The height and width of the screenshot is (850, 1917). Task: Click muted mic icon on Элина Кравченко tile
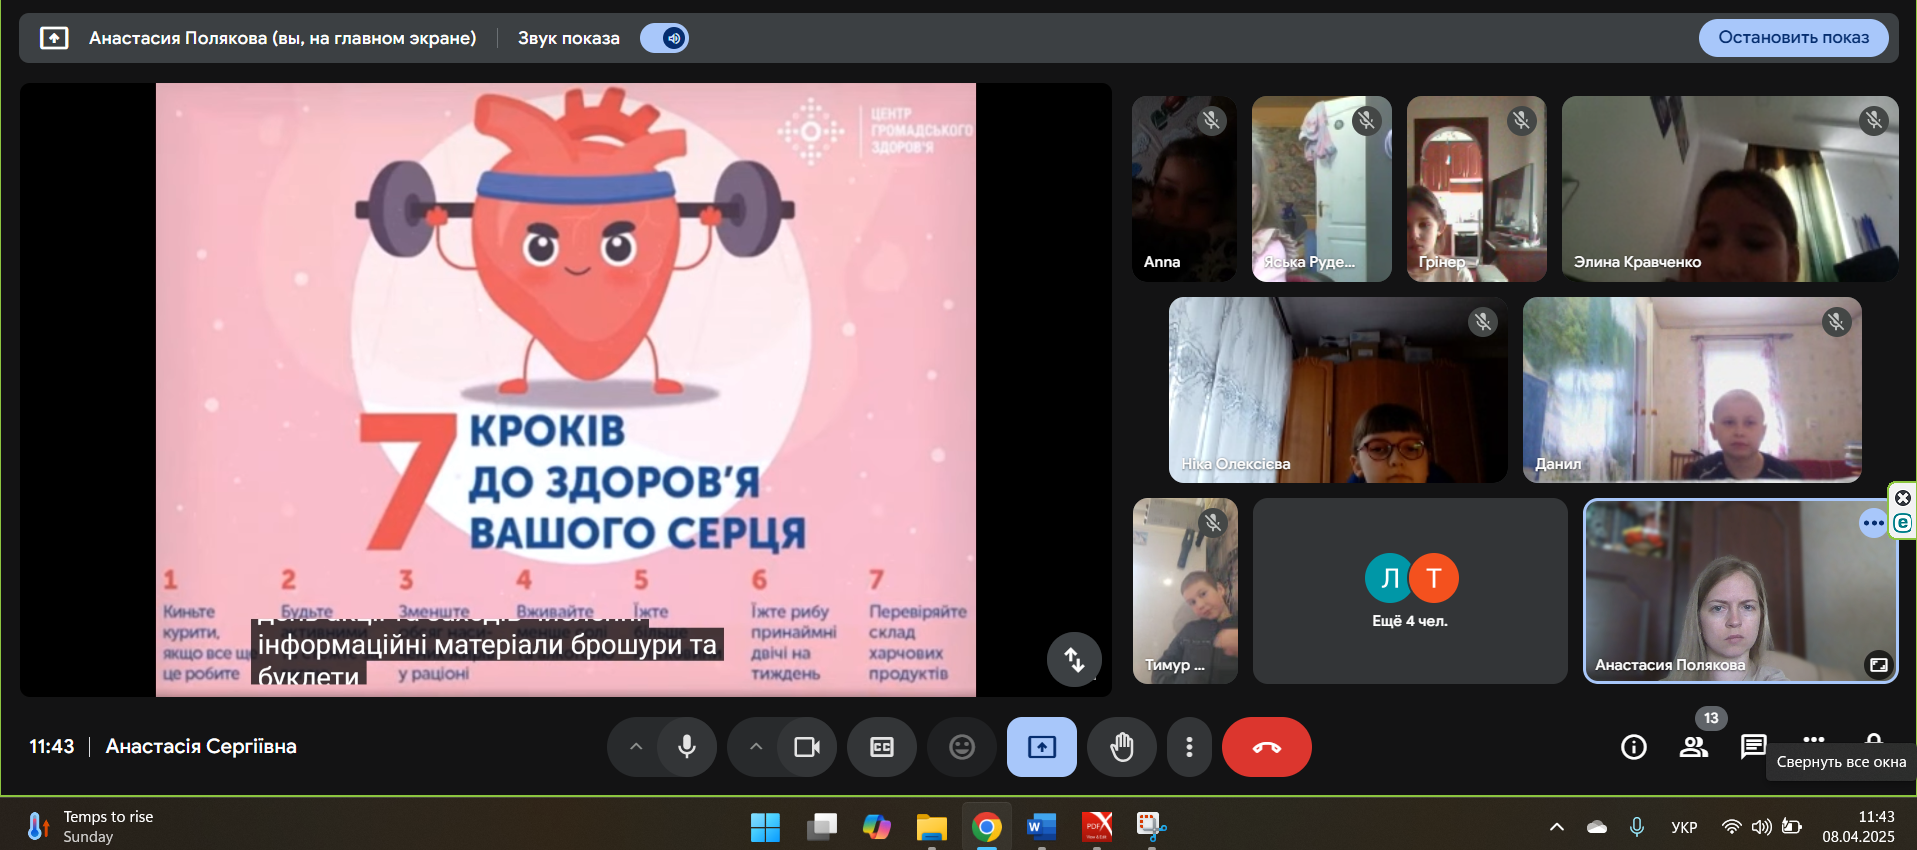point(1874,121)
